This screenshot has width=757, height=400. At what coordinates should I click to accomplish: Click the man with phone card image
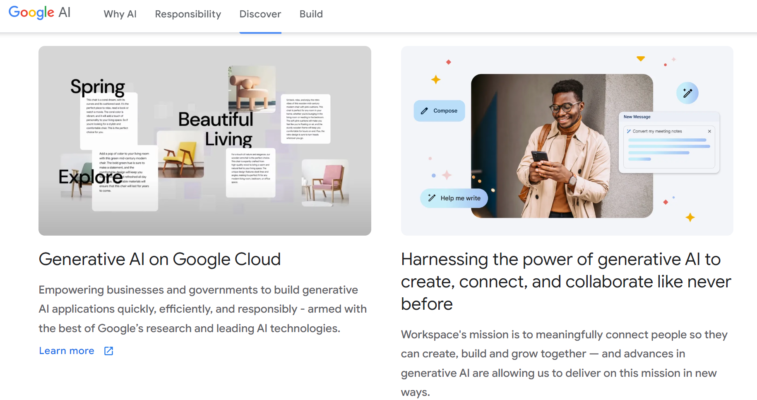tap(562, 146)
